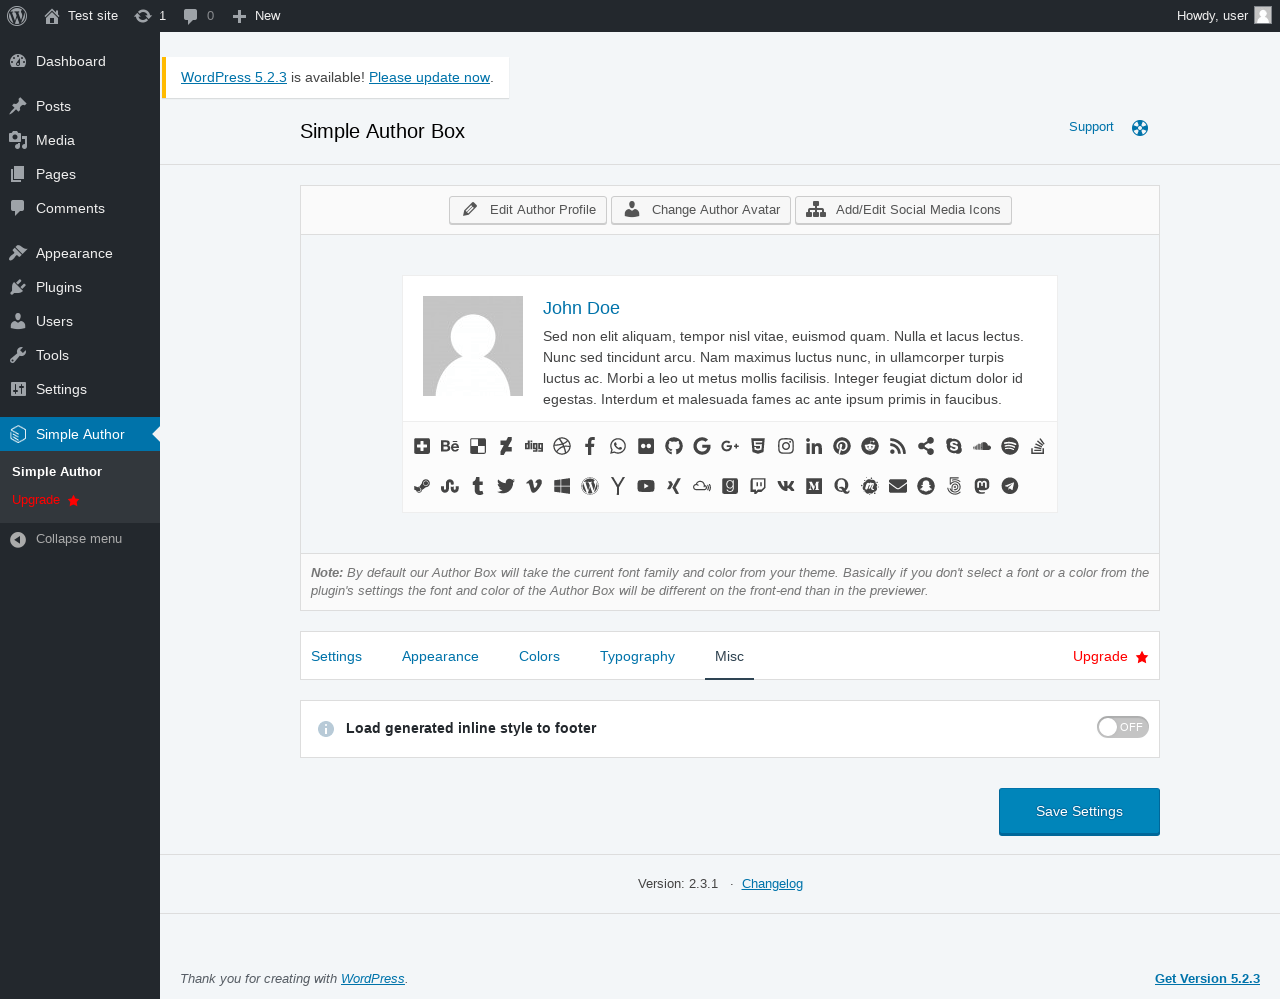1280x999 pixels.
Task: Click the Pinterest social icon
Action: (842, 446)
